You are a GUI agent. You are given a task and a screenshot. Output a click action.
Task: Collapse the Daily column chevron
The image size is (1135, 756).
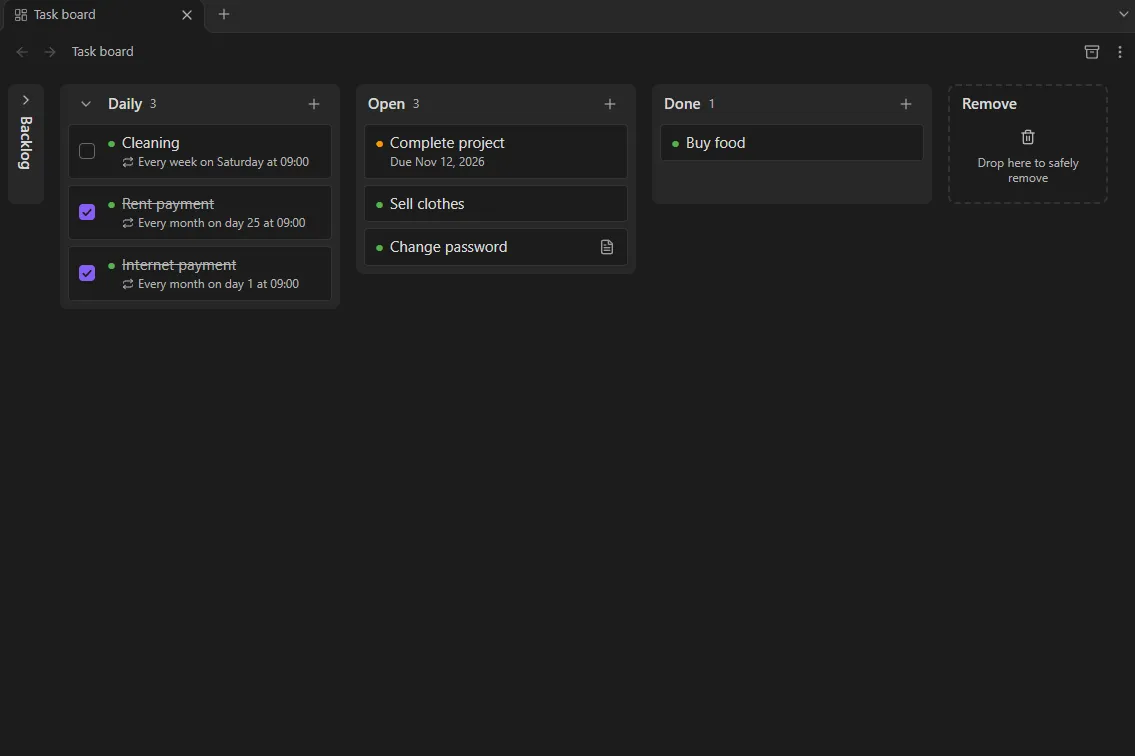[x=85, y=104]
